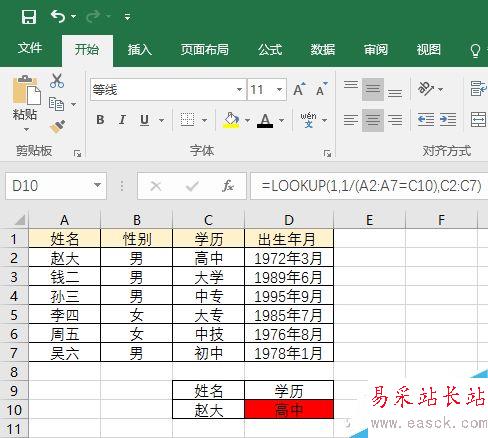Viewport: 488px width, 438px height.
Task: Click the Save icon in quick access toolbar
Action: [29, 16]
